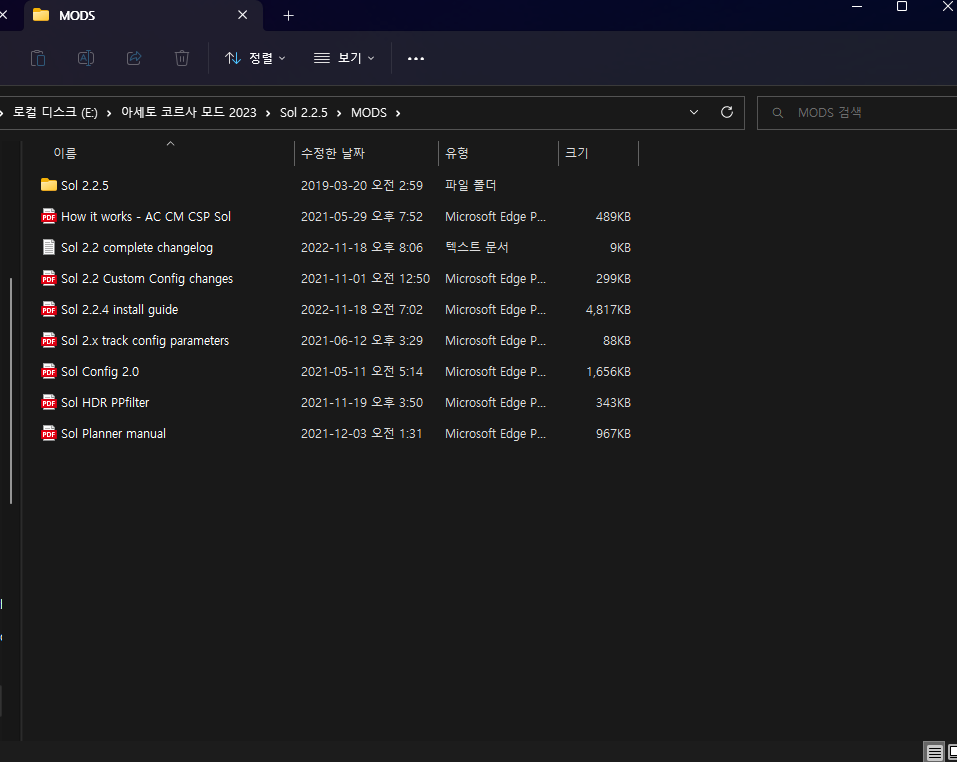Select Sol 2.2.4 install guide name
The image size is (957, 762).
click(120, 310)
